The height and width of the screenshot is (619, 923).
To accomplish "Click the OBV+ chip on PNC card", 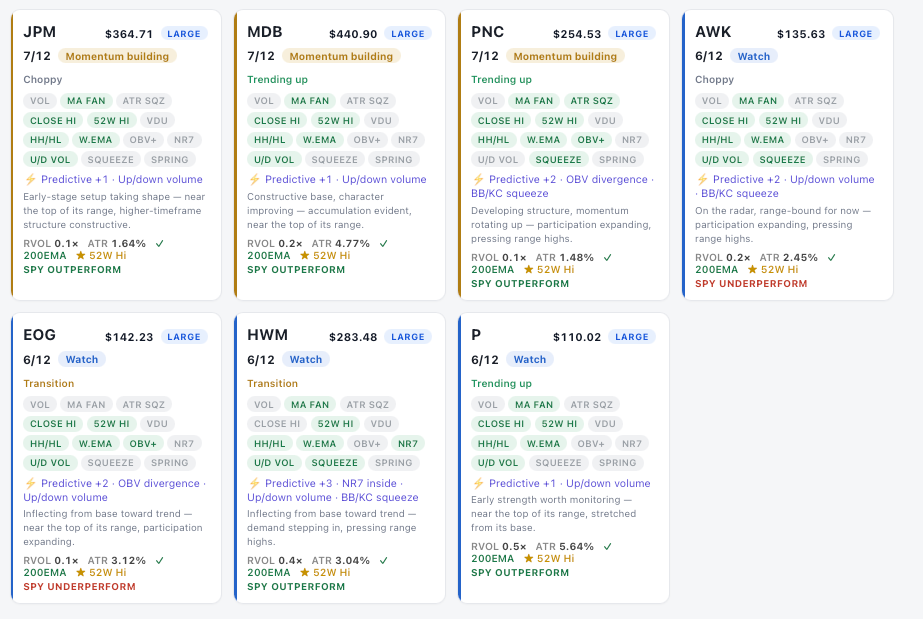I will [x=591, y=140].
